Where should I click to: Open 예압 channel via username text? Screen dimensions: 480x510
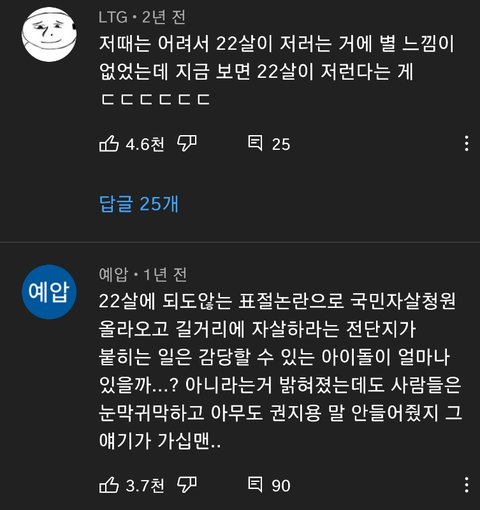pos(113,275)
